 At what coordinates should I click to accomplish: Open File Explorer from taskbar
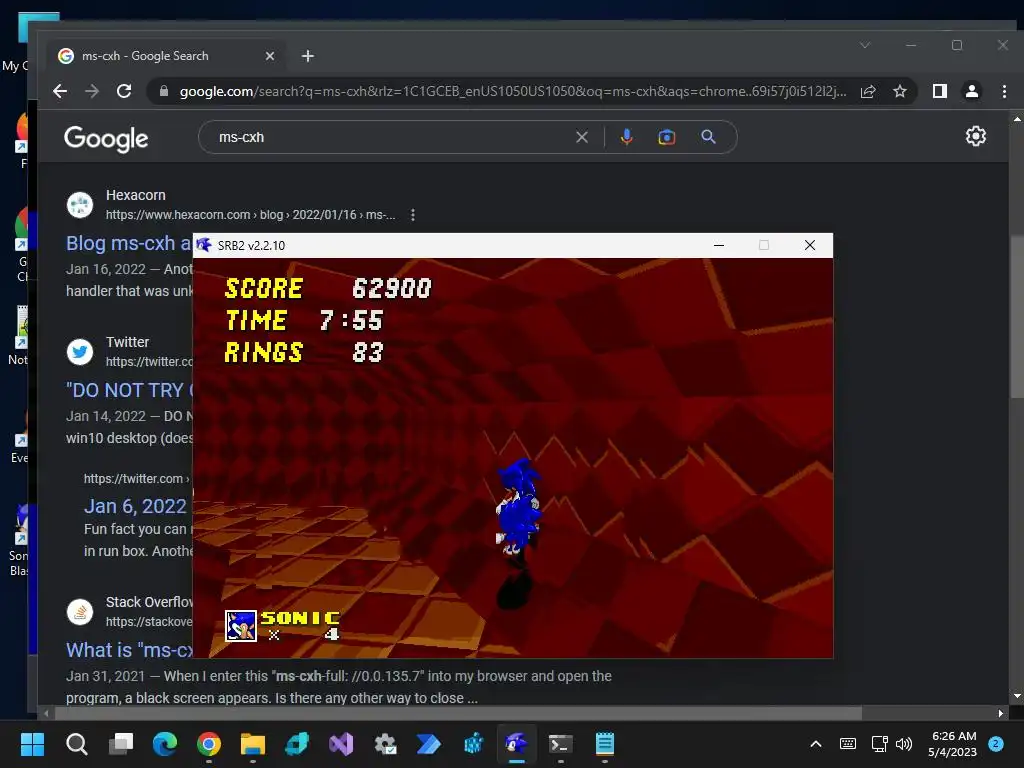[x=253, y=744]
